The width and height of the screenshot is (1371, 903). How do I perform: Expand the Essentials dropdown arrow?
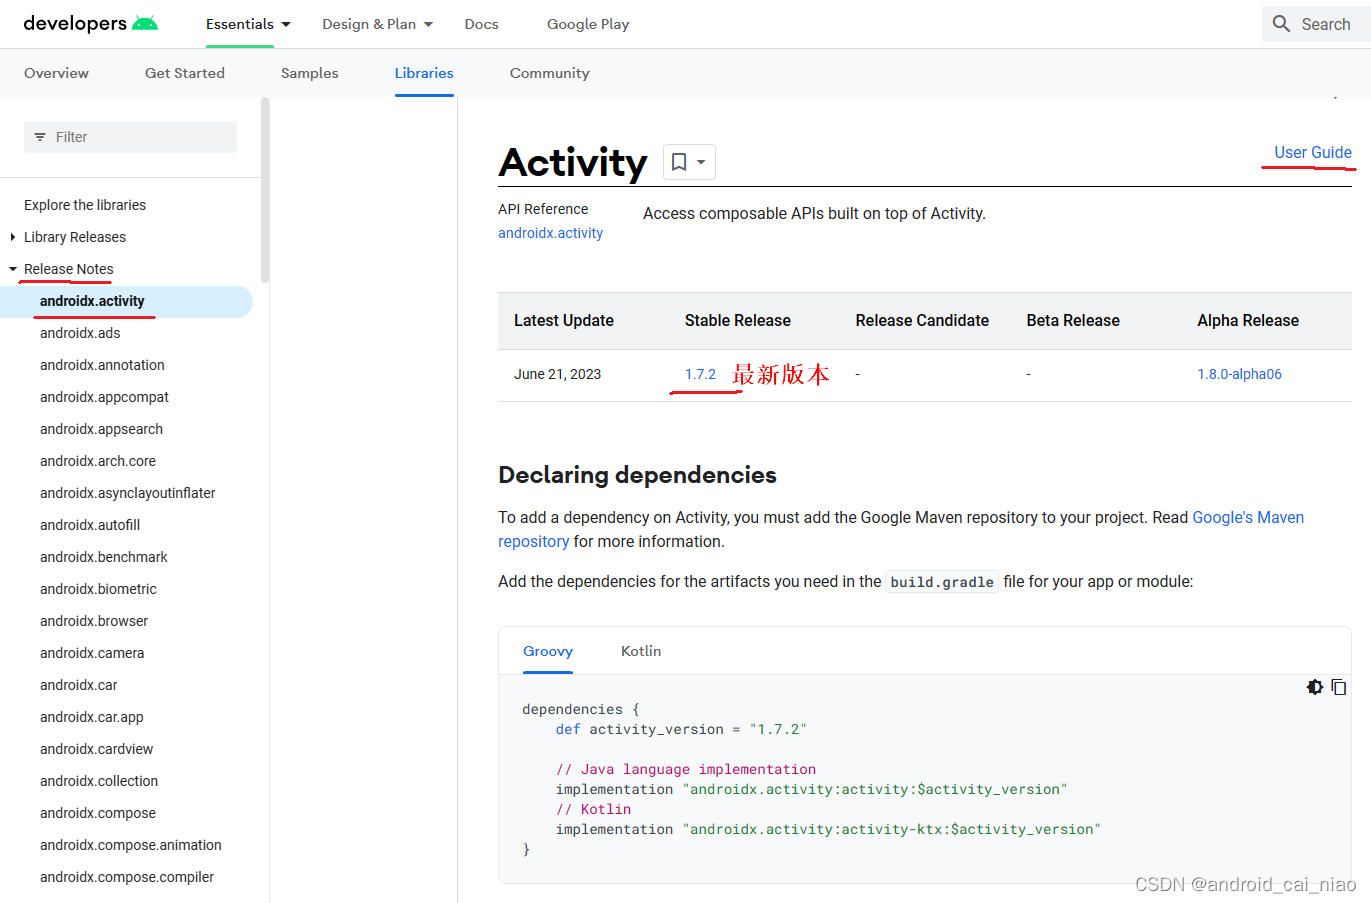point(286,24)
